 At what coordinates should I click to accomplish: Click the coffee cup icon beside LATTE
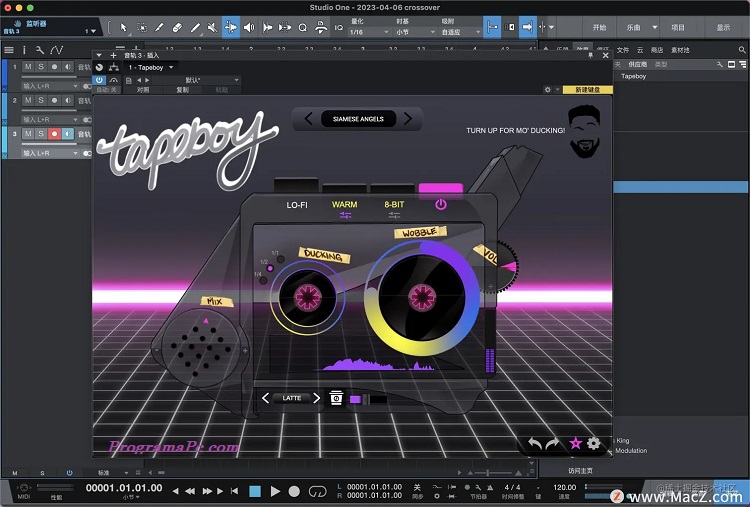(x=336, y=397)
